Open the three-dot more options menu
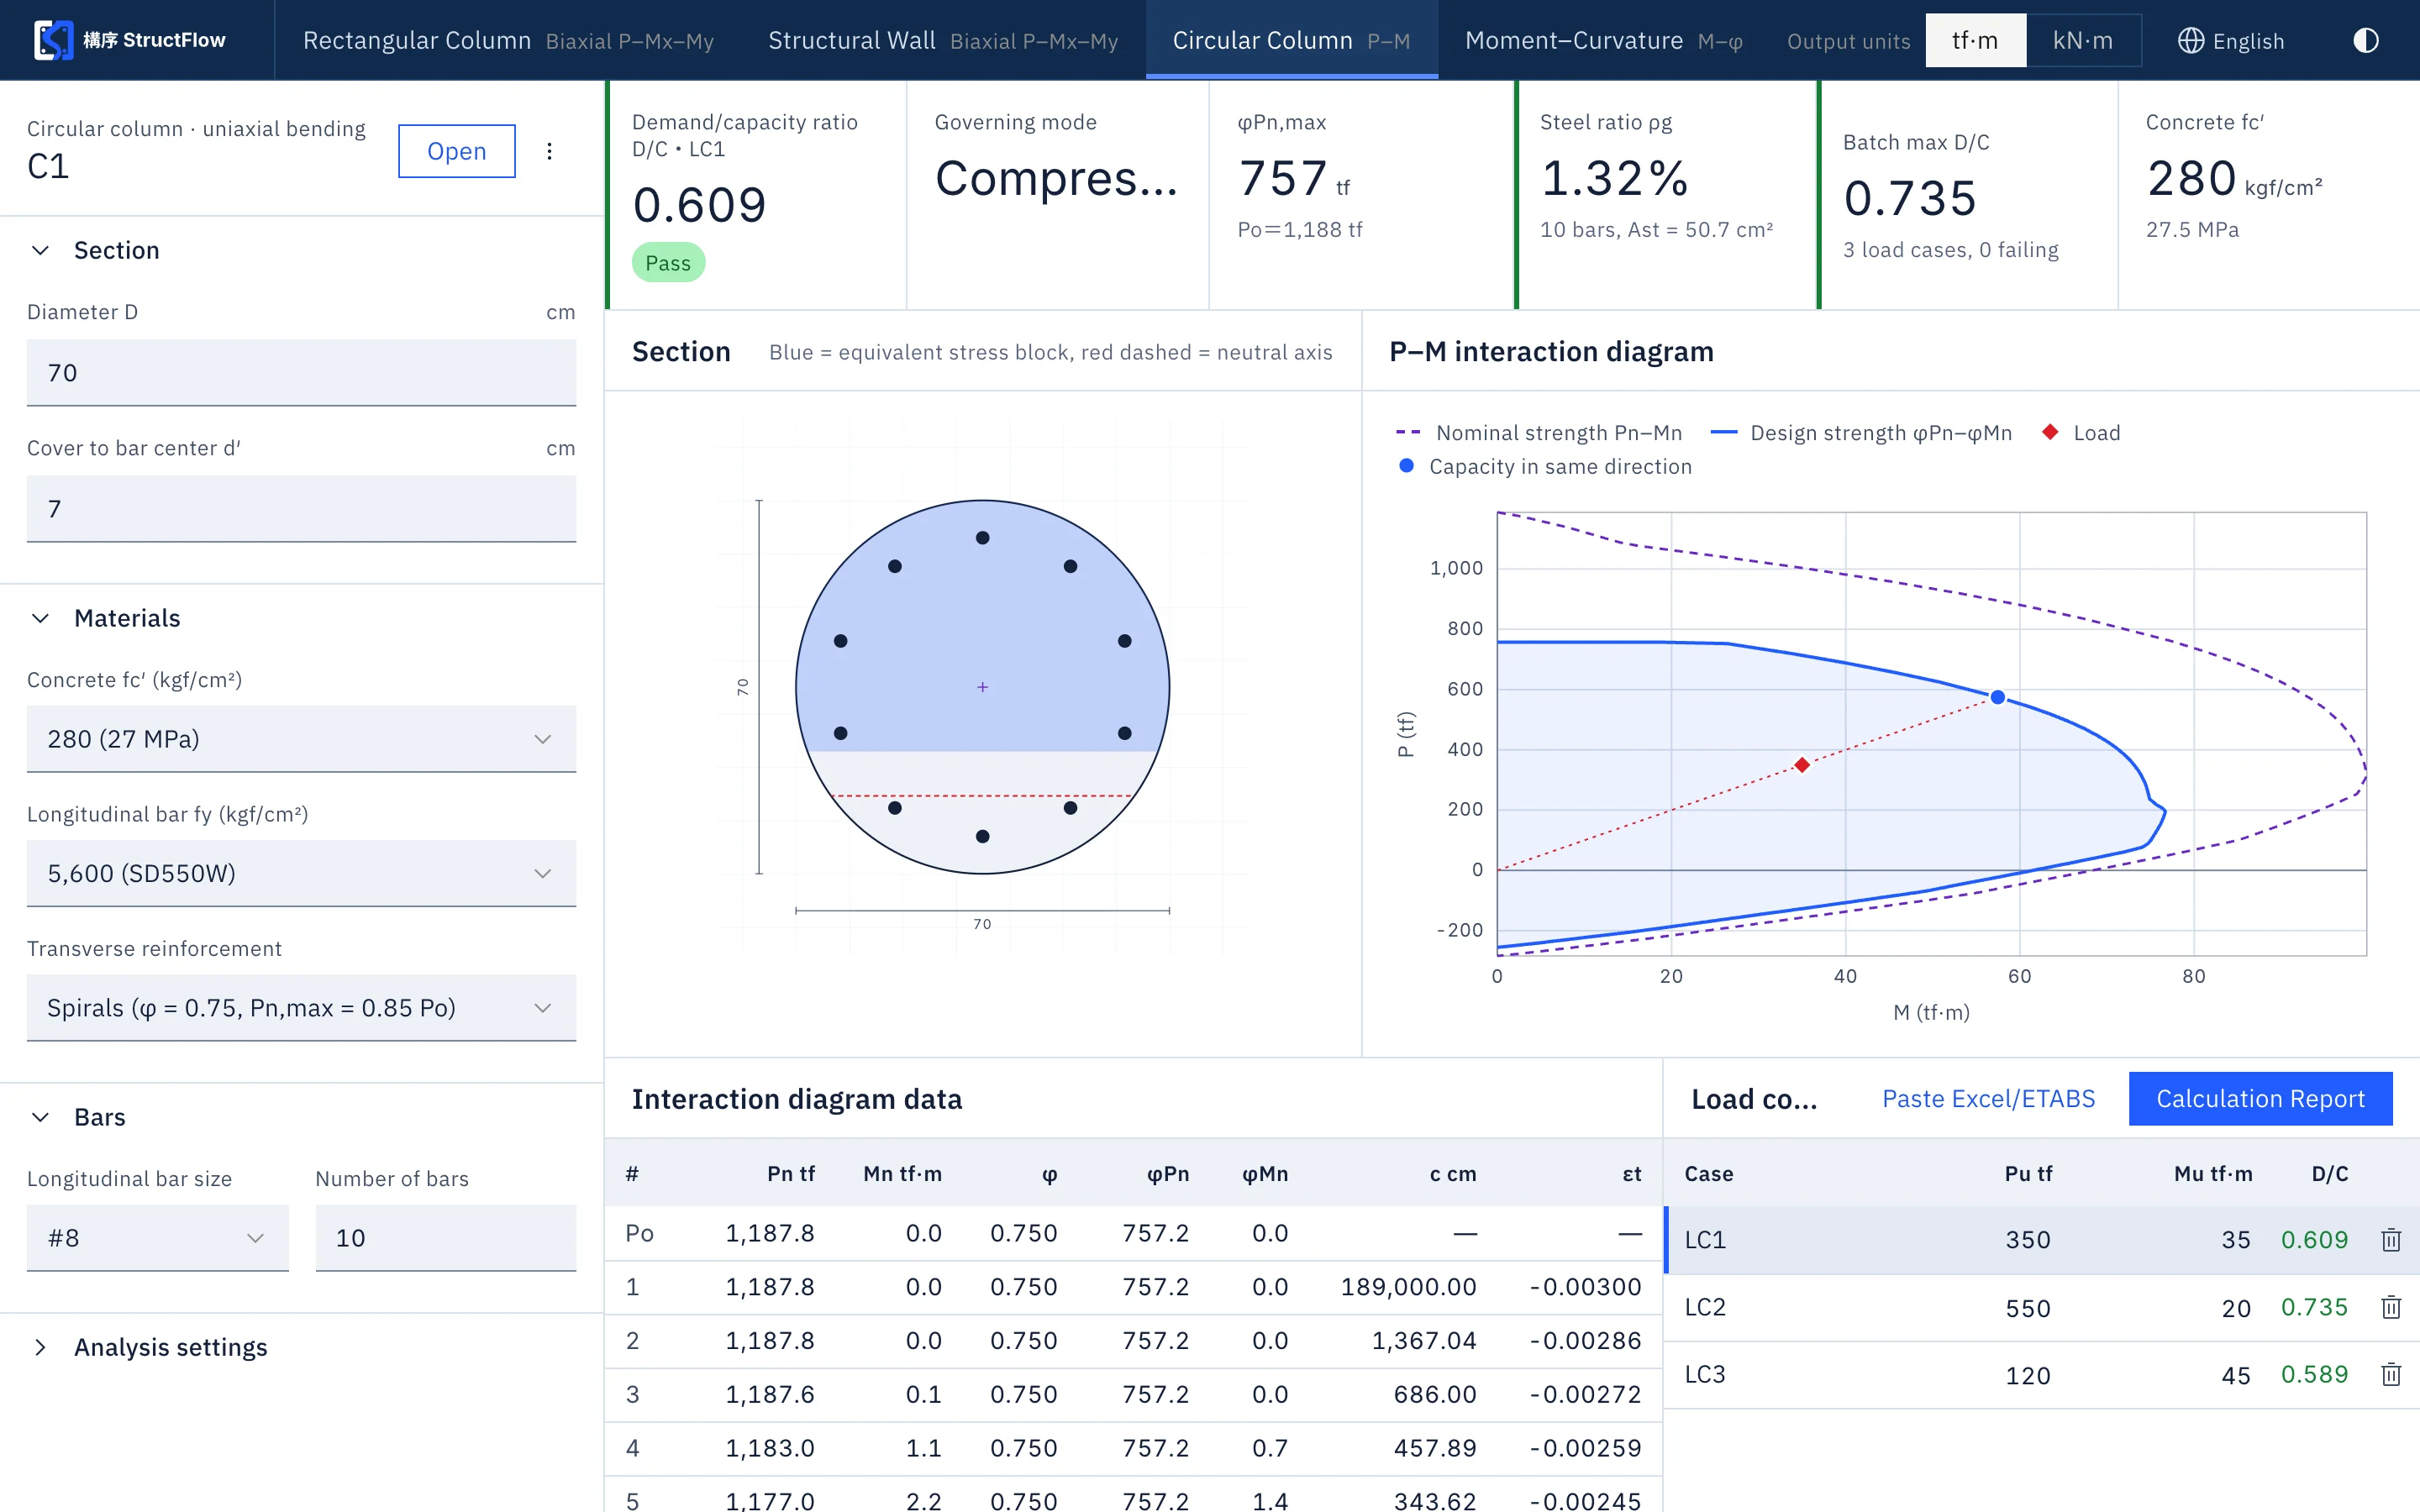 pyautogui.click(x=549, y=151)
